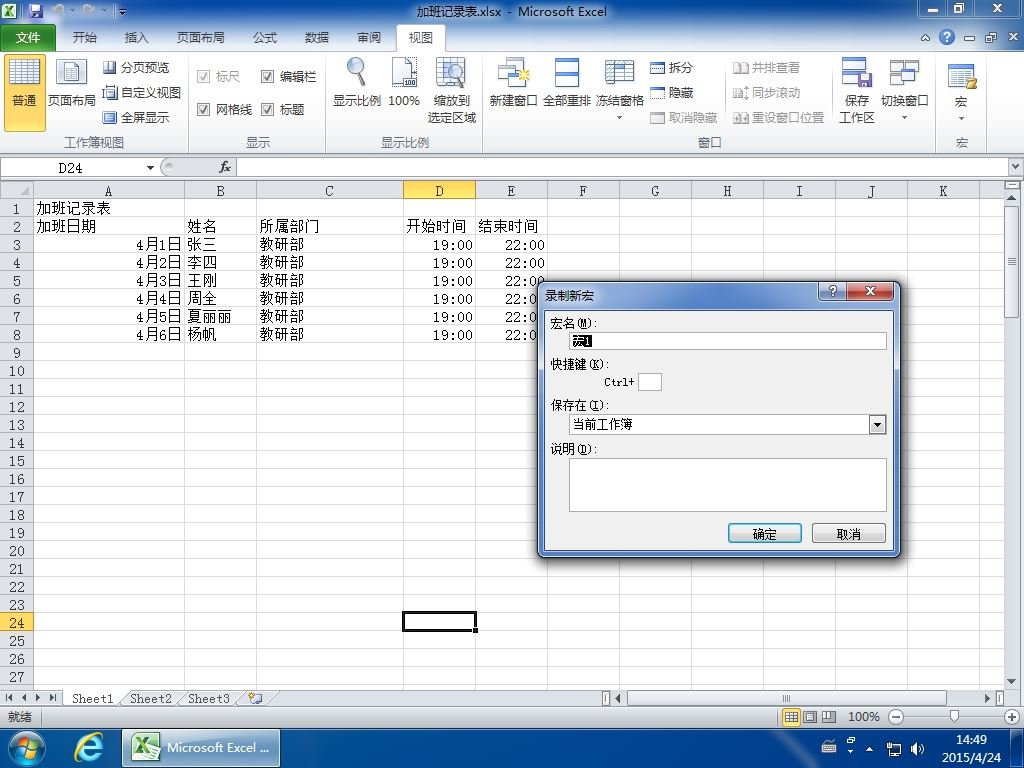The height and width of the screenshot is (768, 1024).
Task: Click the zoom slider handle
Action: coord(954,717)
